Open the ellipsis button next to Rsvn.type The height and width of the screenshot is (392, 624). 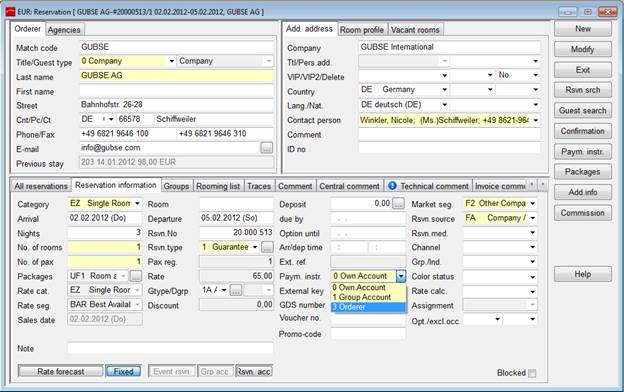click(267, 247)
